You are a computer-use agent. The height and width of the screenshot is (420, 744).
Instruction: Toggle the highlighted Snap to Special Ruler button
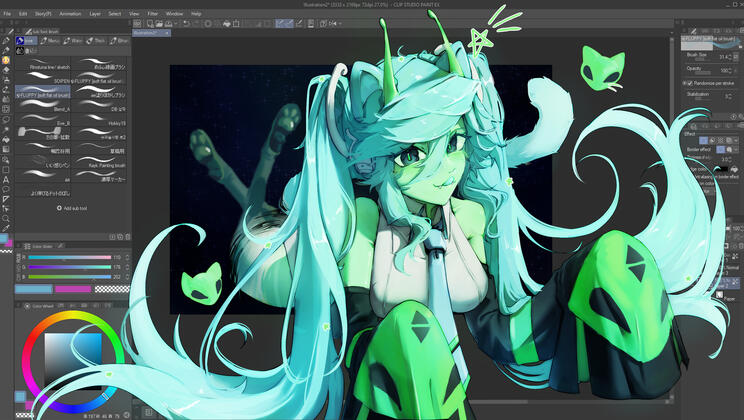click(288, 23)
